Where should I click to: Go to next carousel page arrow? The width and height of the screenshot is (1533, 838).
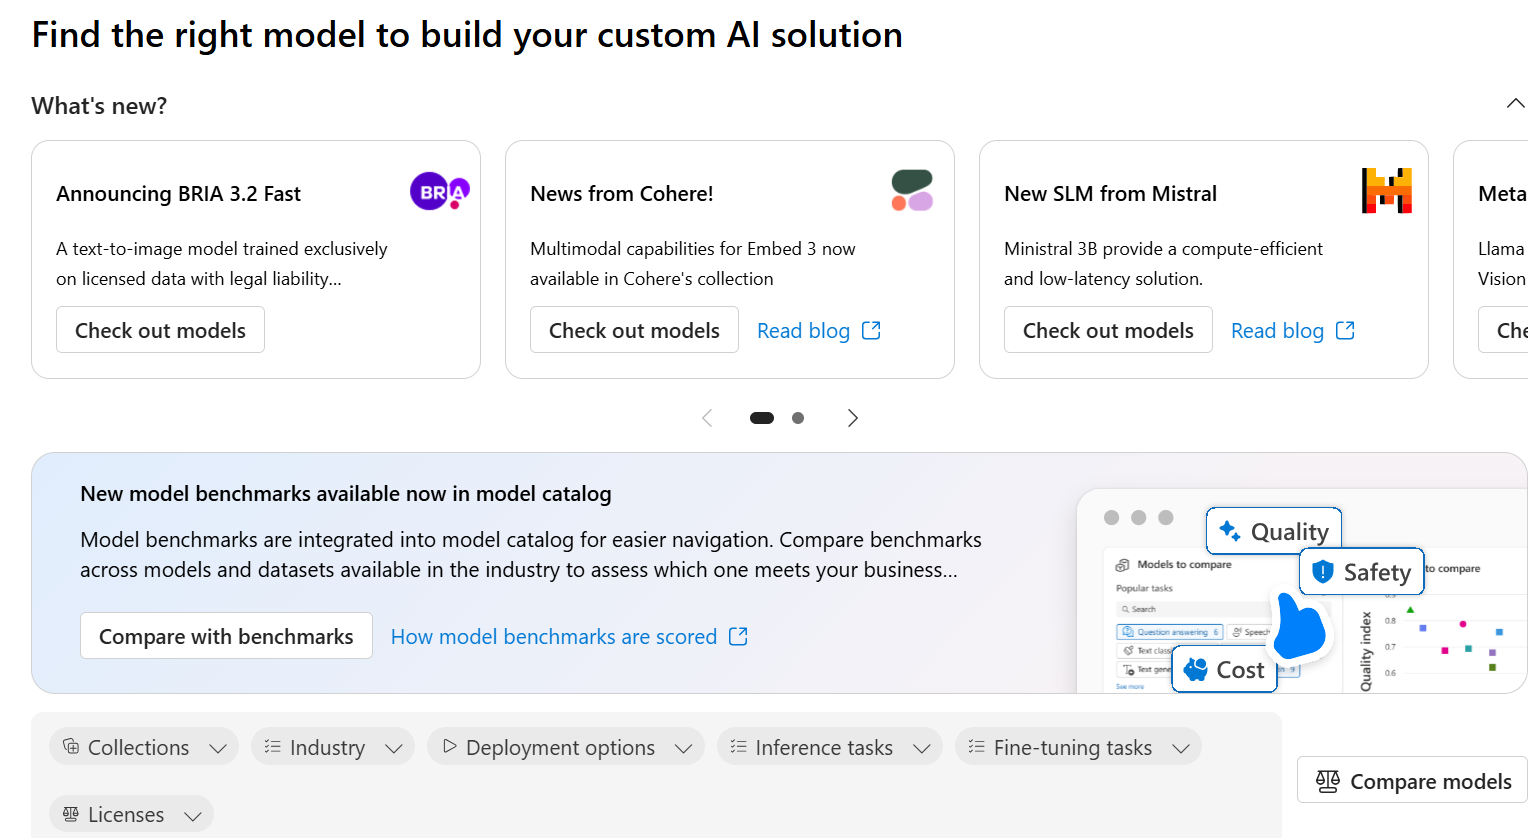coord(852,418)
